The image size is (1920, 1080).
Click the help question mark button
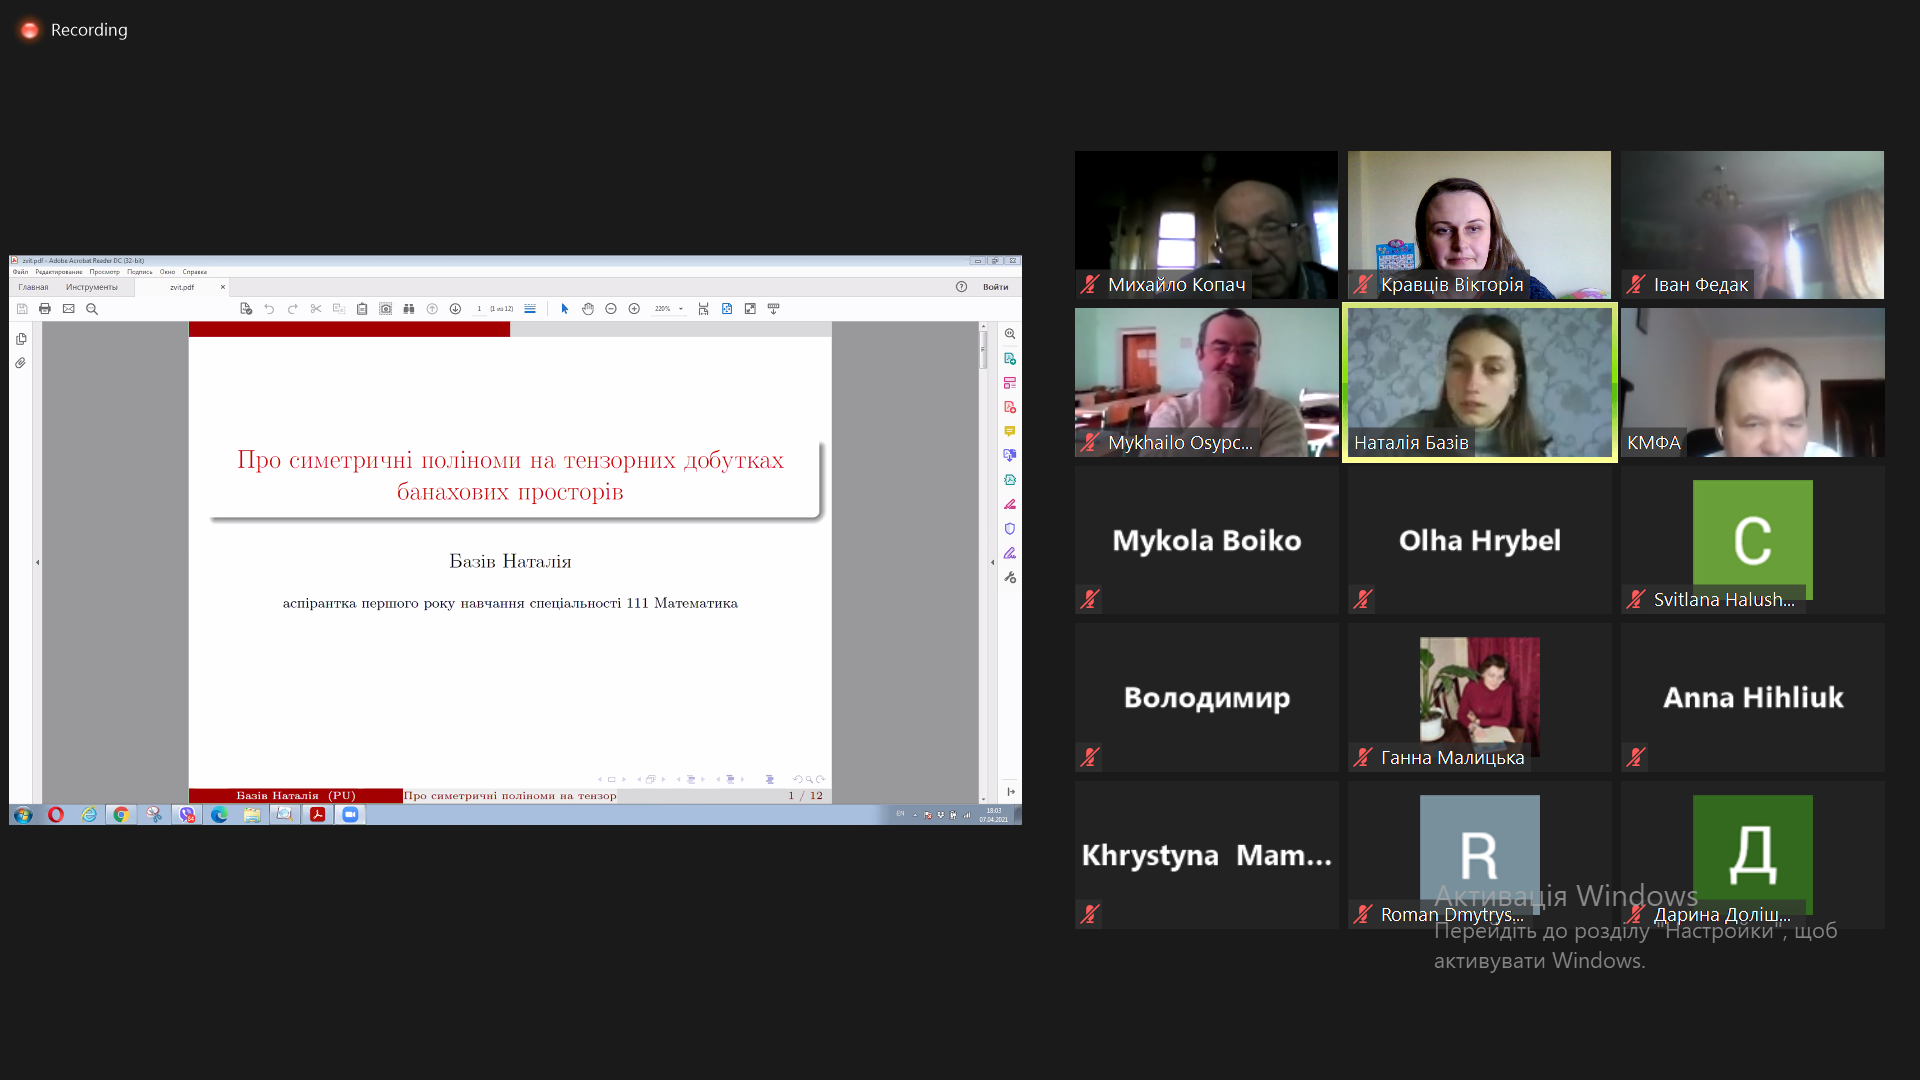tap(961, 287)
